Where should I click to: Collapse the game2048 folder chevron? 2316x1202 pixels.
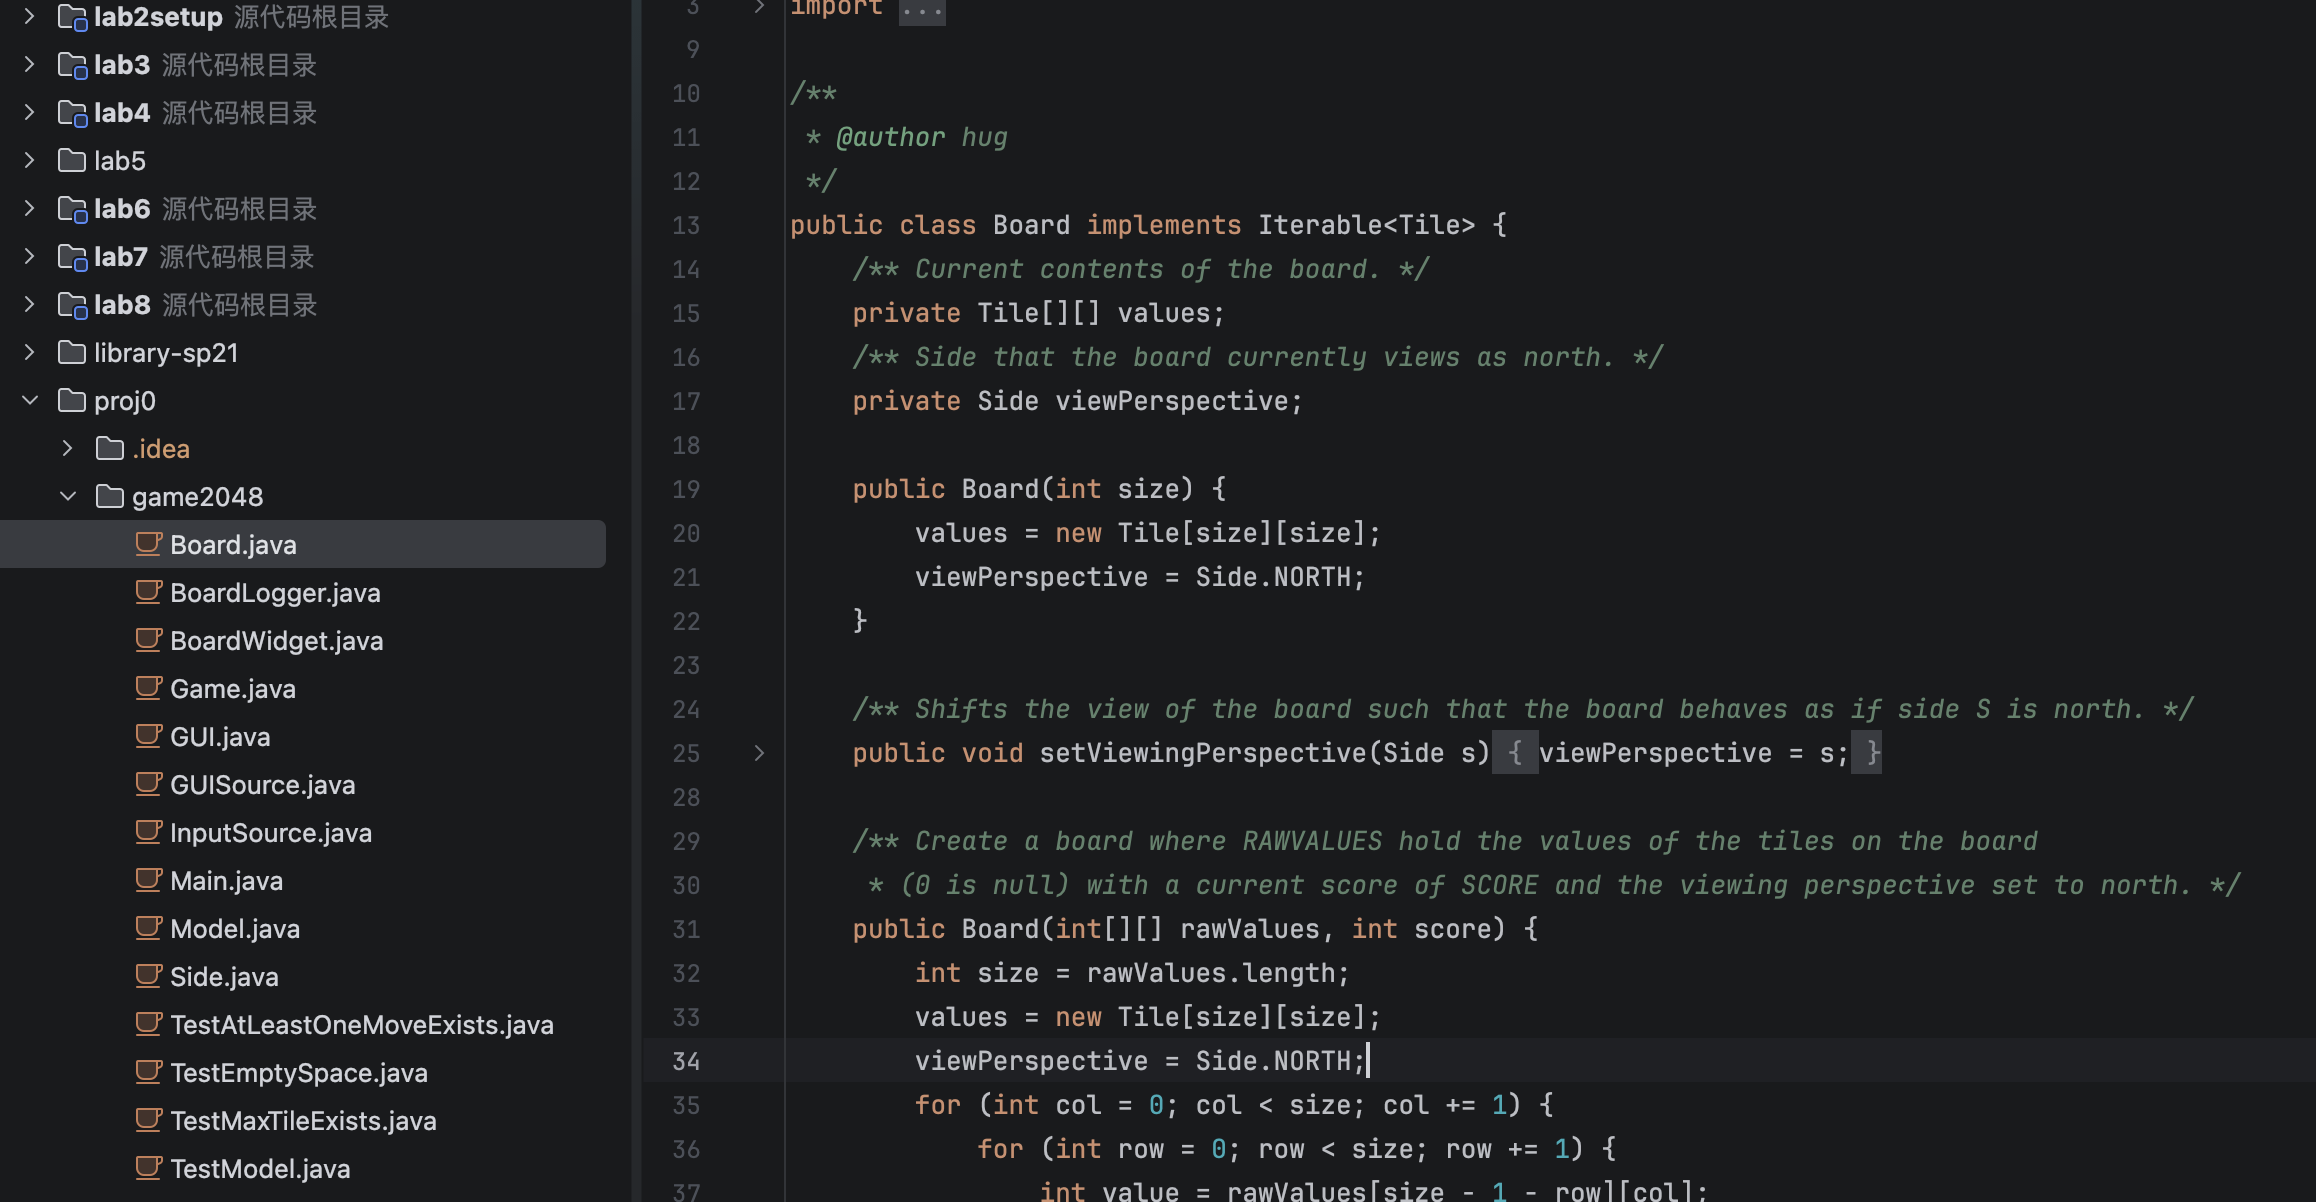pos(67,497)
